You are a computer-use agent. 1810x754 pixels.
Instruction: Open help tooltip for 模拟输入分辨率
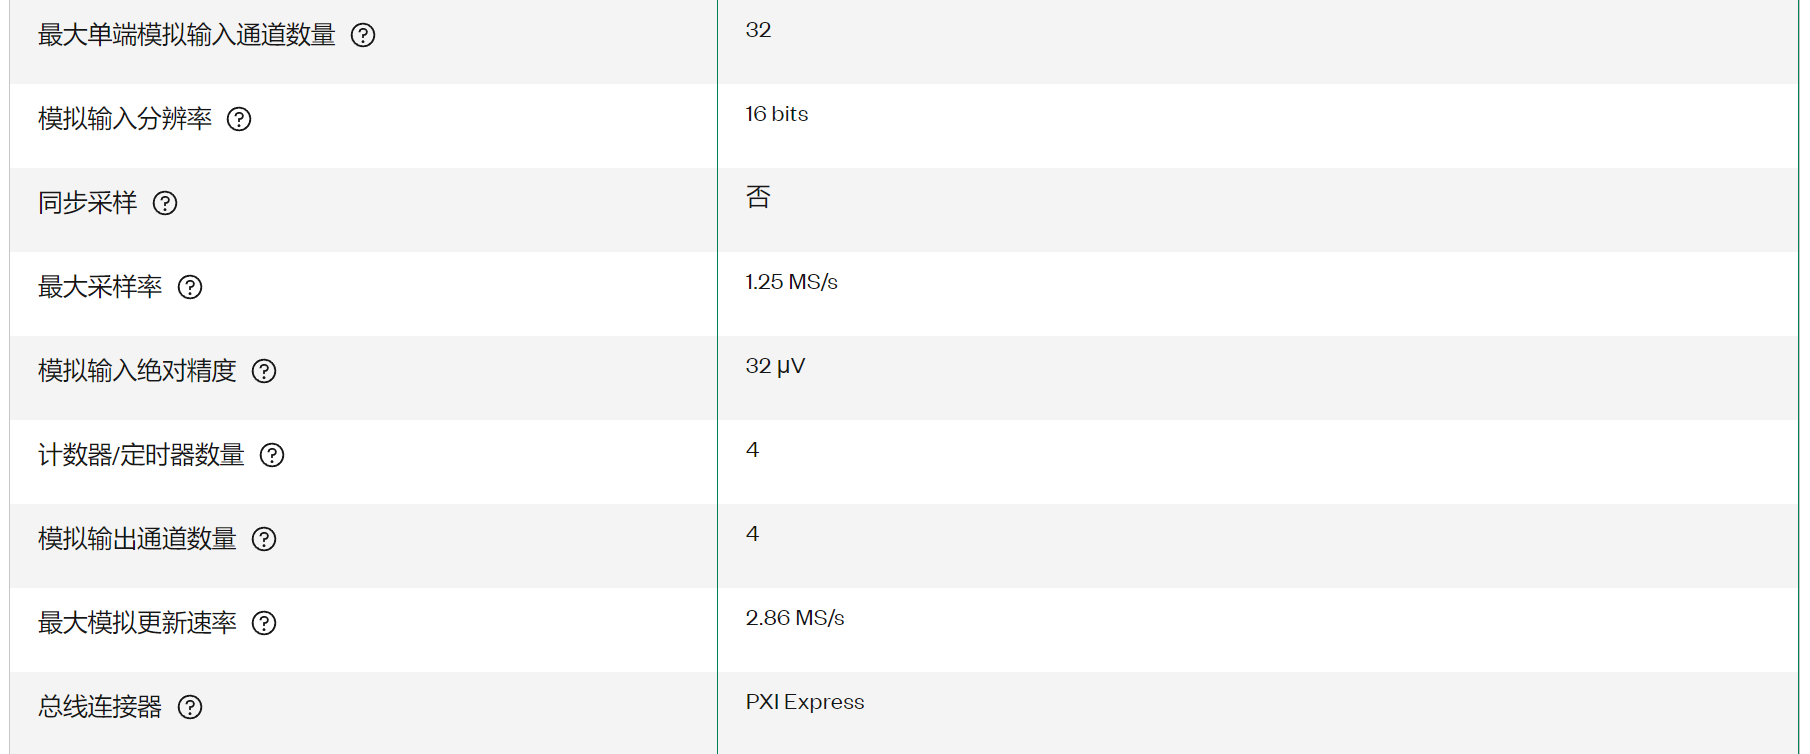pos(239,119)
